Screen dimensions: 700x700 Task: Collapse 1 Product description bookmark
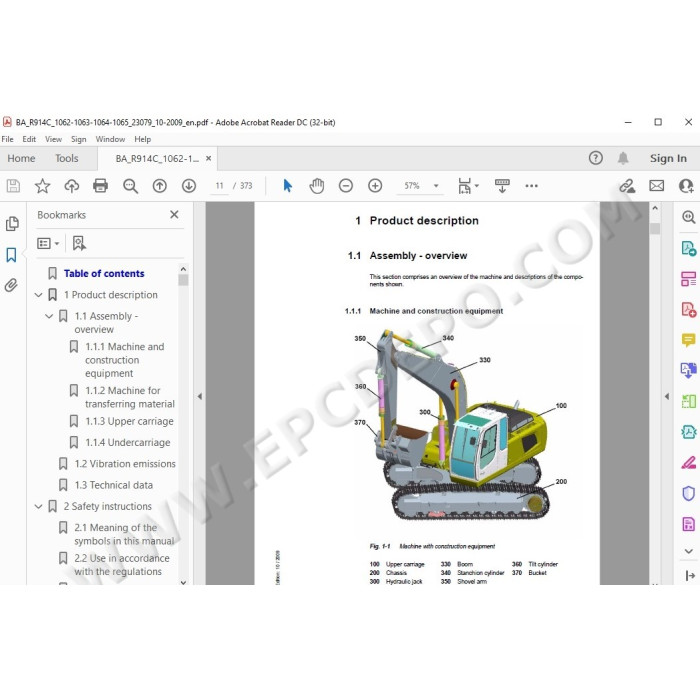pyautogui.click(x=38, y=295)
